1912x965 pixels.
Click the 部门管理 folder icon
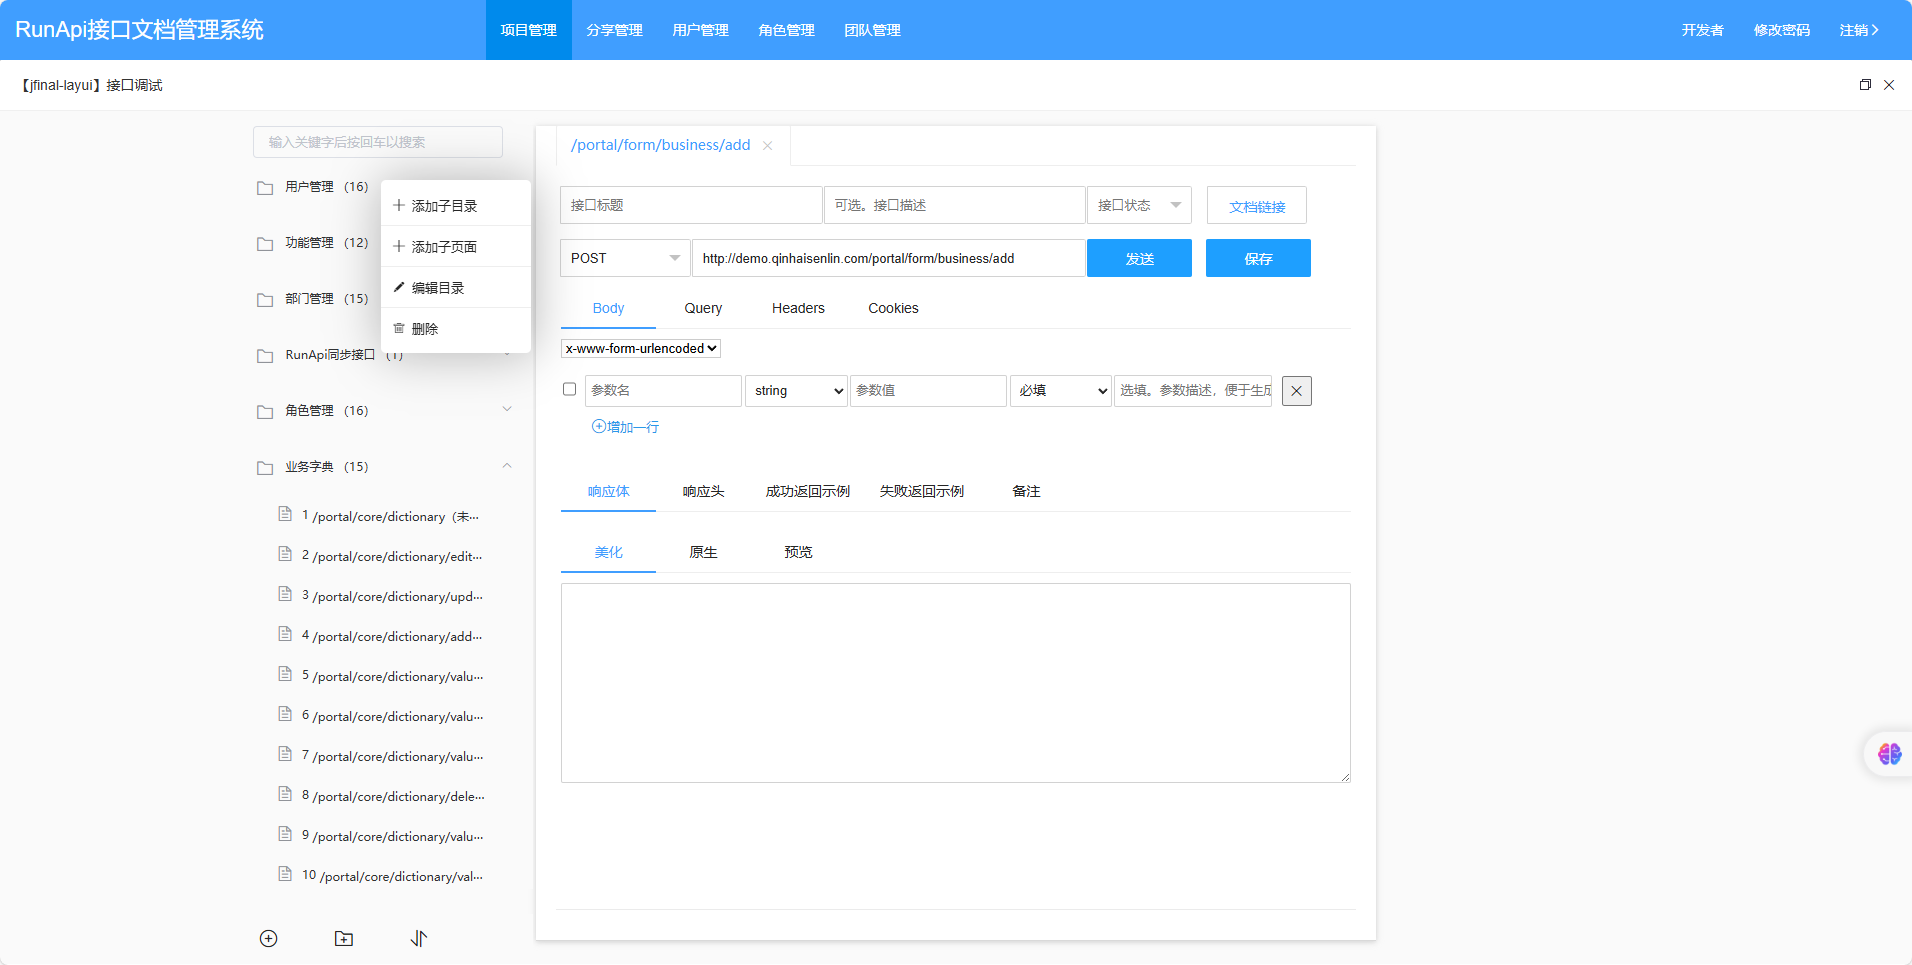pos(265,300)
